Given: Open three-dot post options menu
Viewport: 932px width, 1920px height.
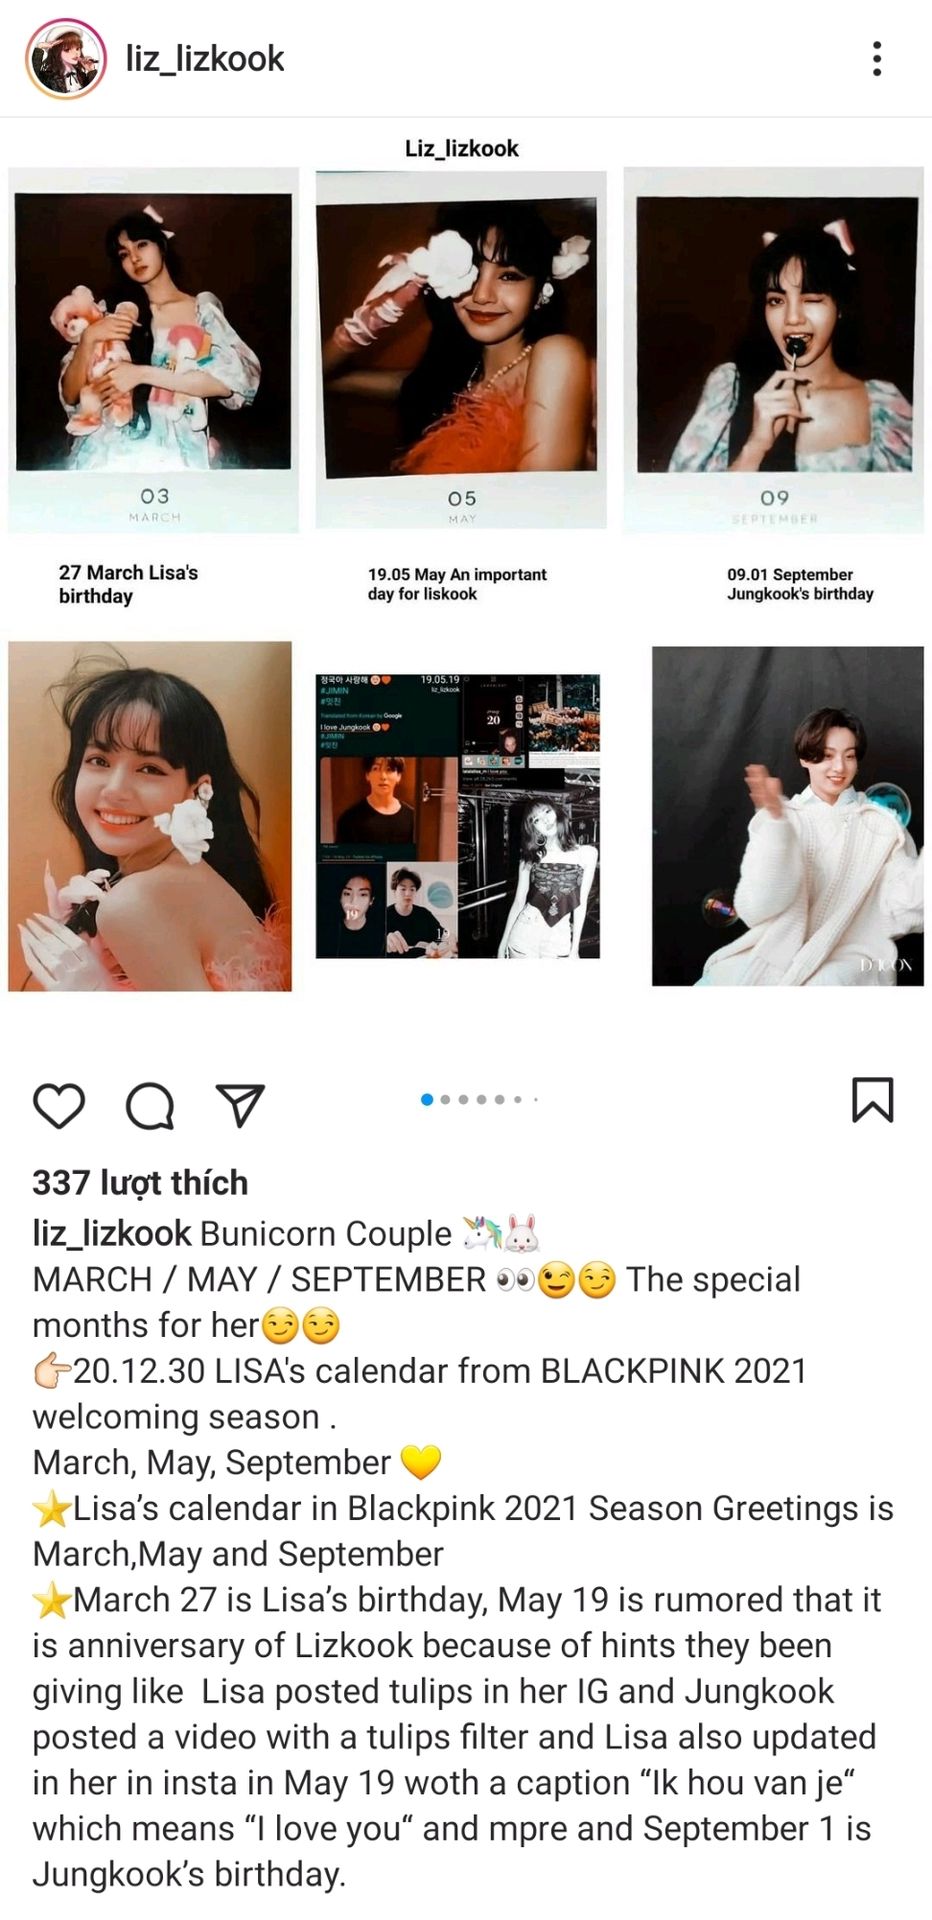Looking at the screenshot, I should 877,59.
